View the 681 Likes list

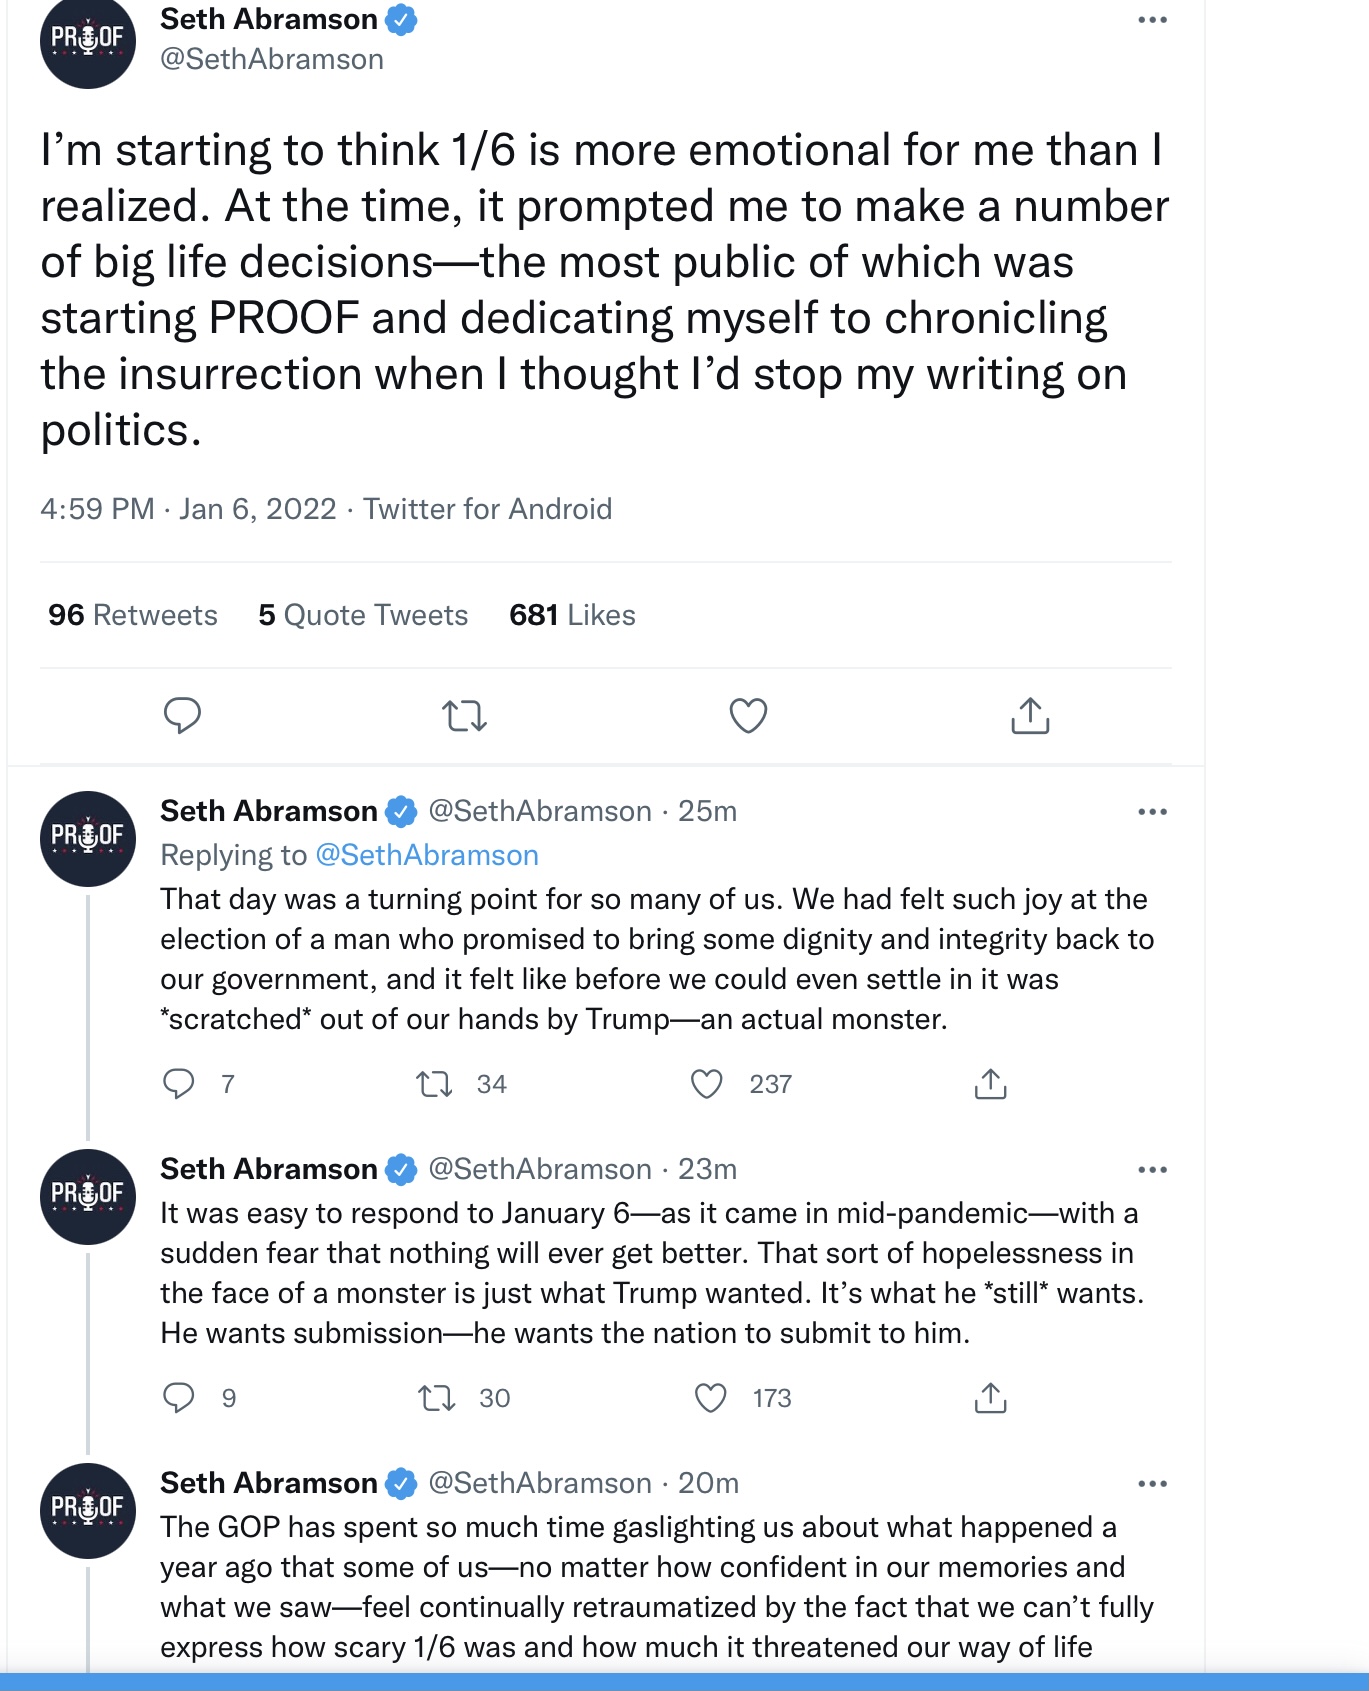(x=572, y=615)
